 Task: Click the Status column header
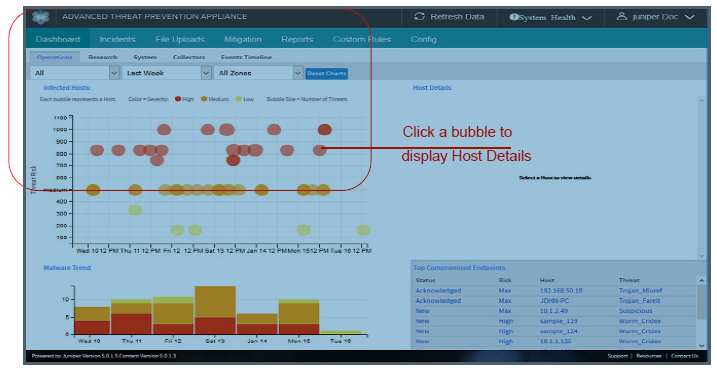click(x=425, y=280)
